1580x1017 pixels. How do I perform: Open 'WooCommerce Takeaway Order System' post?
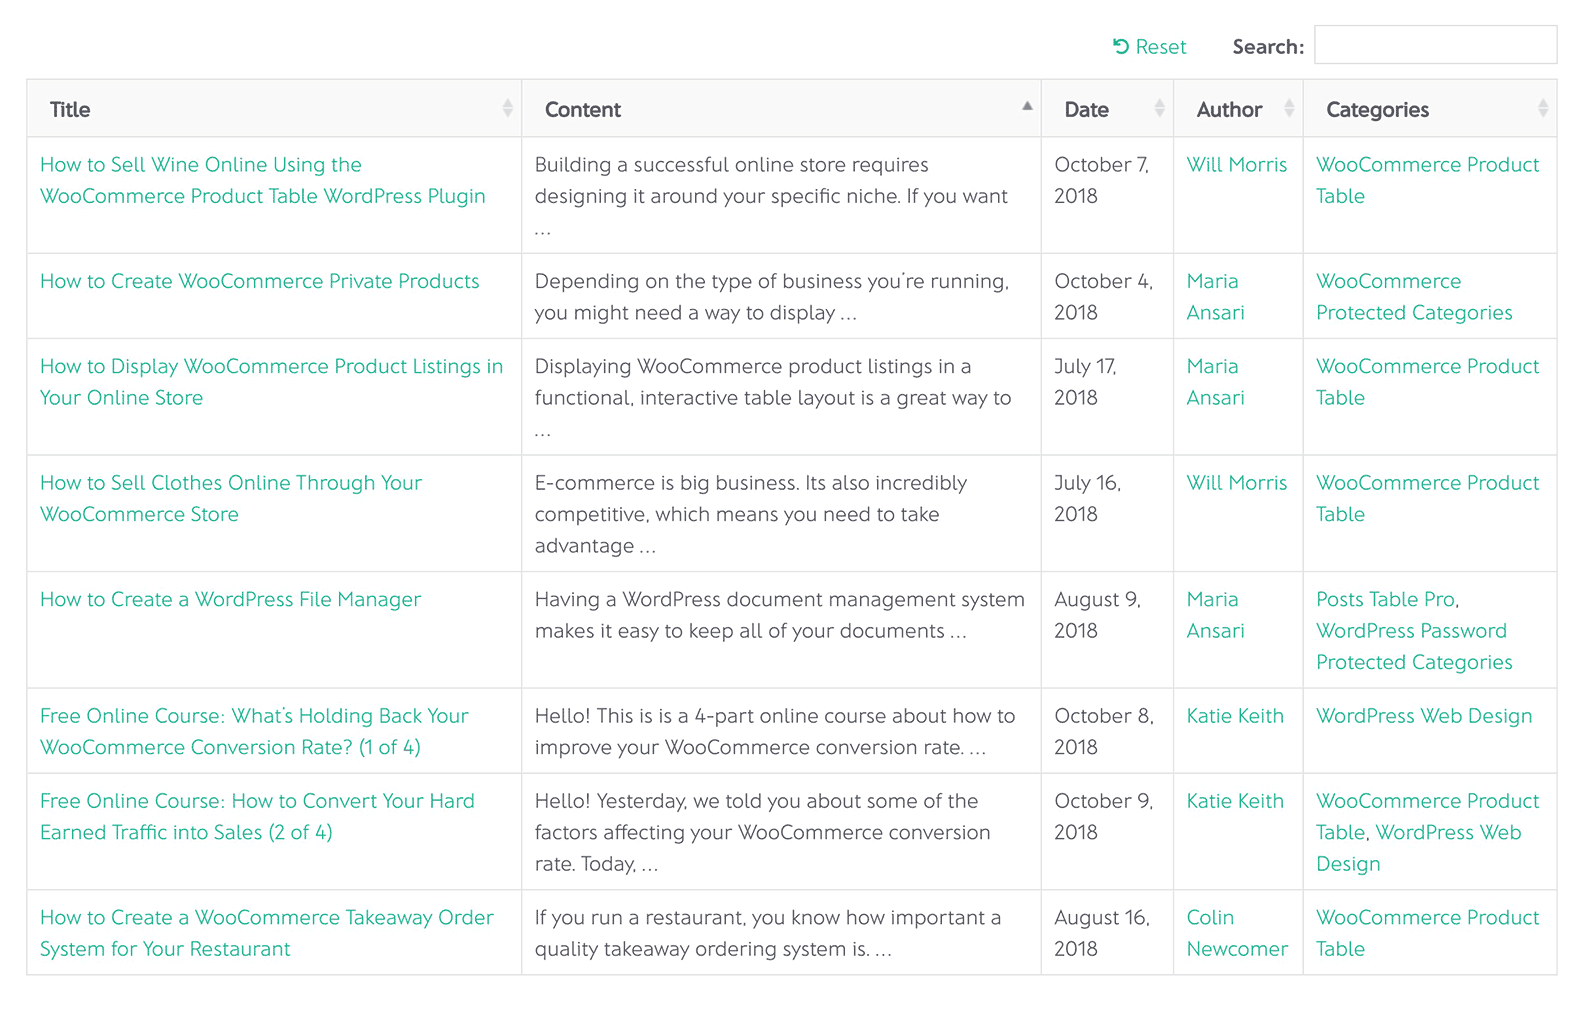click(267, 933)
